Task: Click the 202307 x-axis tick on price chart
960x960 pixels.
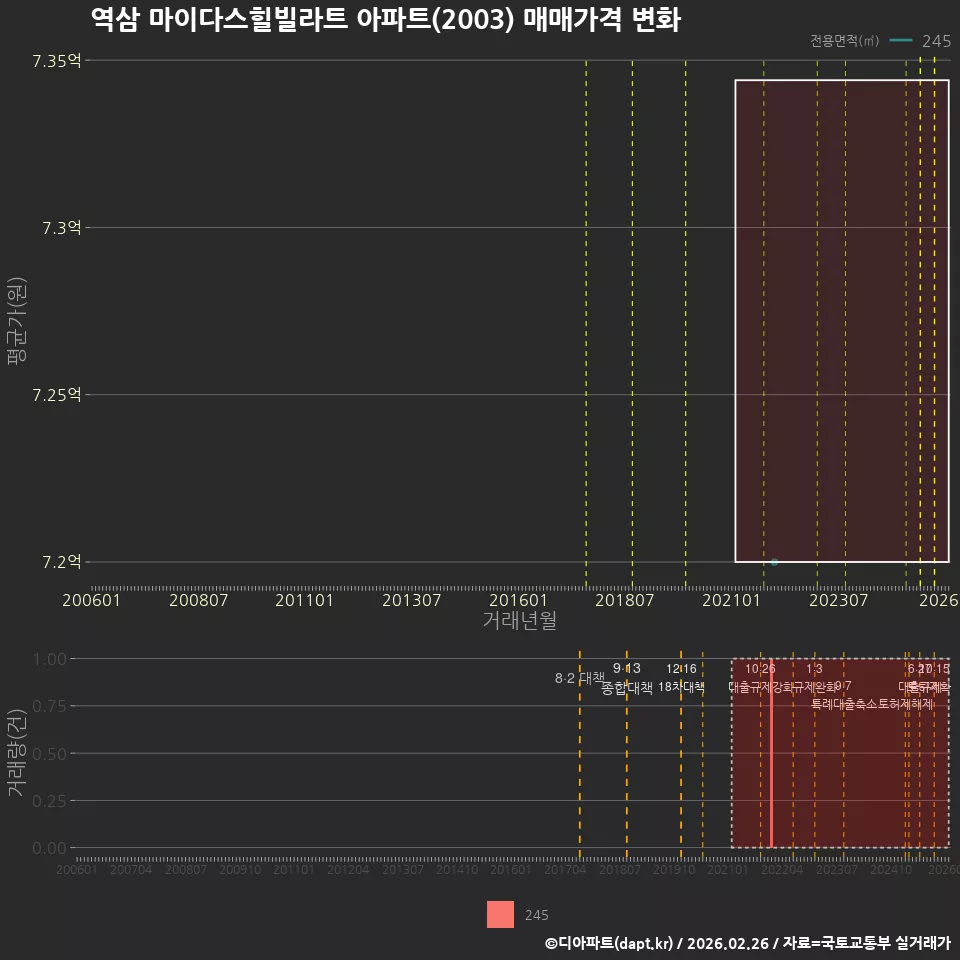Action: pyautogui.click(x=838, y=600)
